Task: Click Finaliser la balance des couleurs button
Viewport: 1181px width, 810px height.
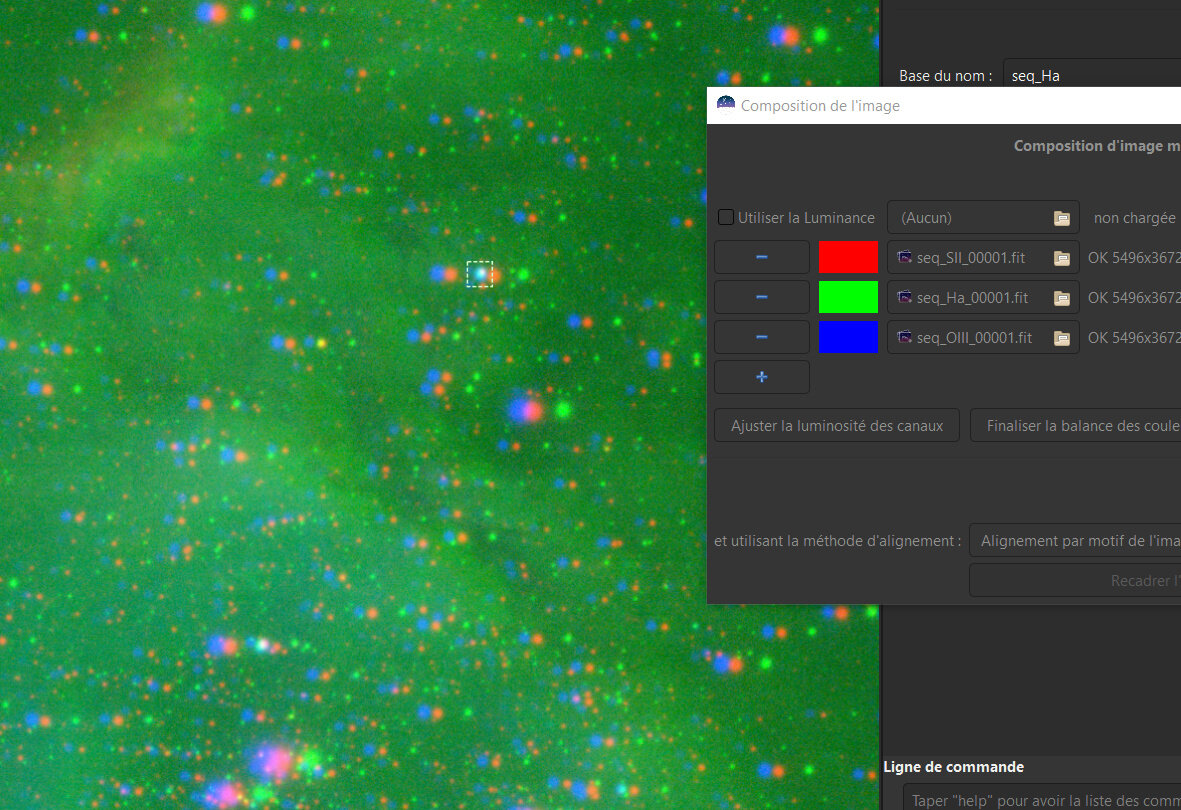Action: point(1076,426)
